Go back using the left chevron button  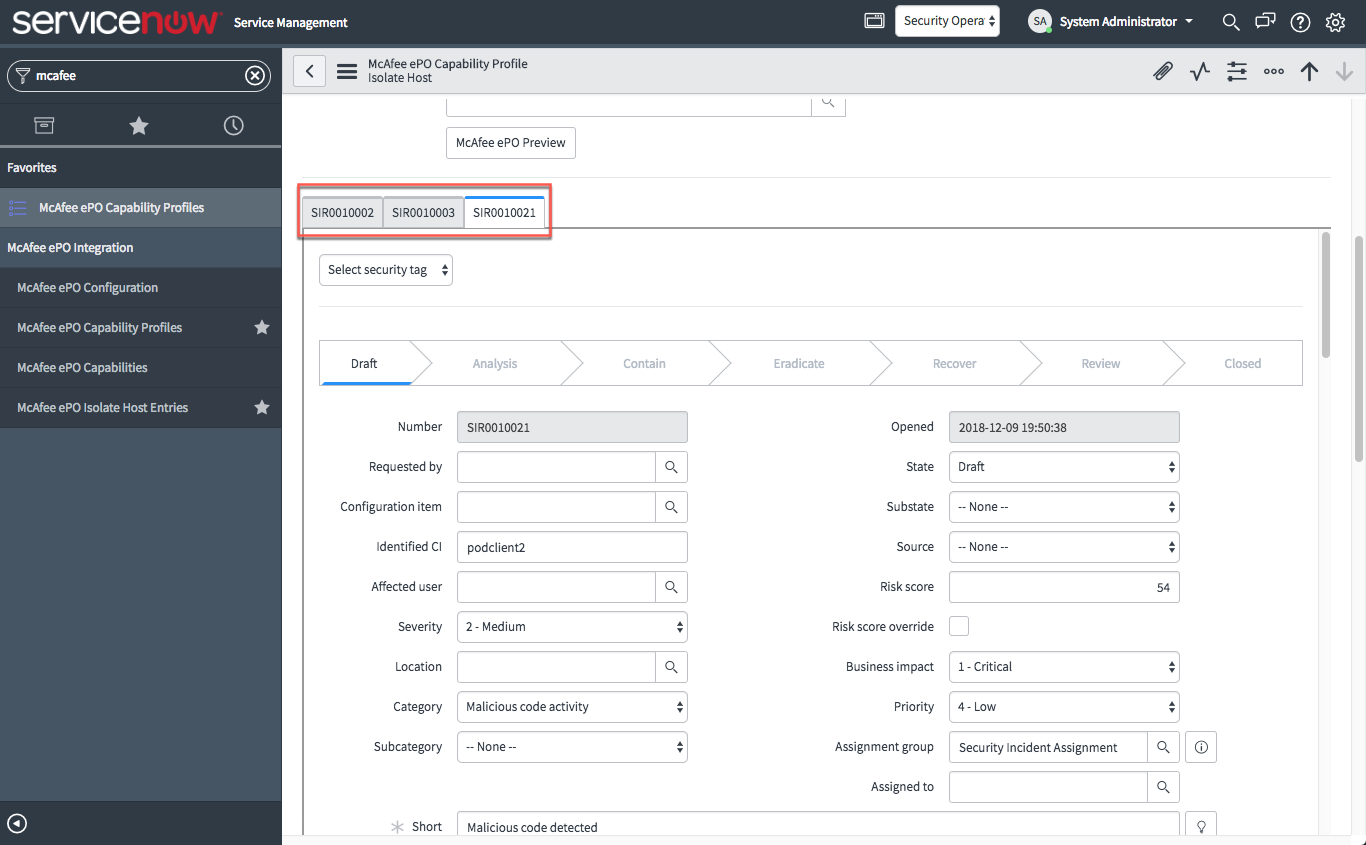(x=309, y=71)
